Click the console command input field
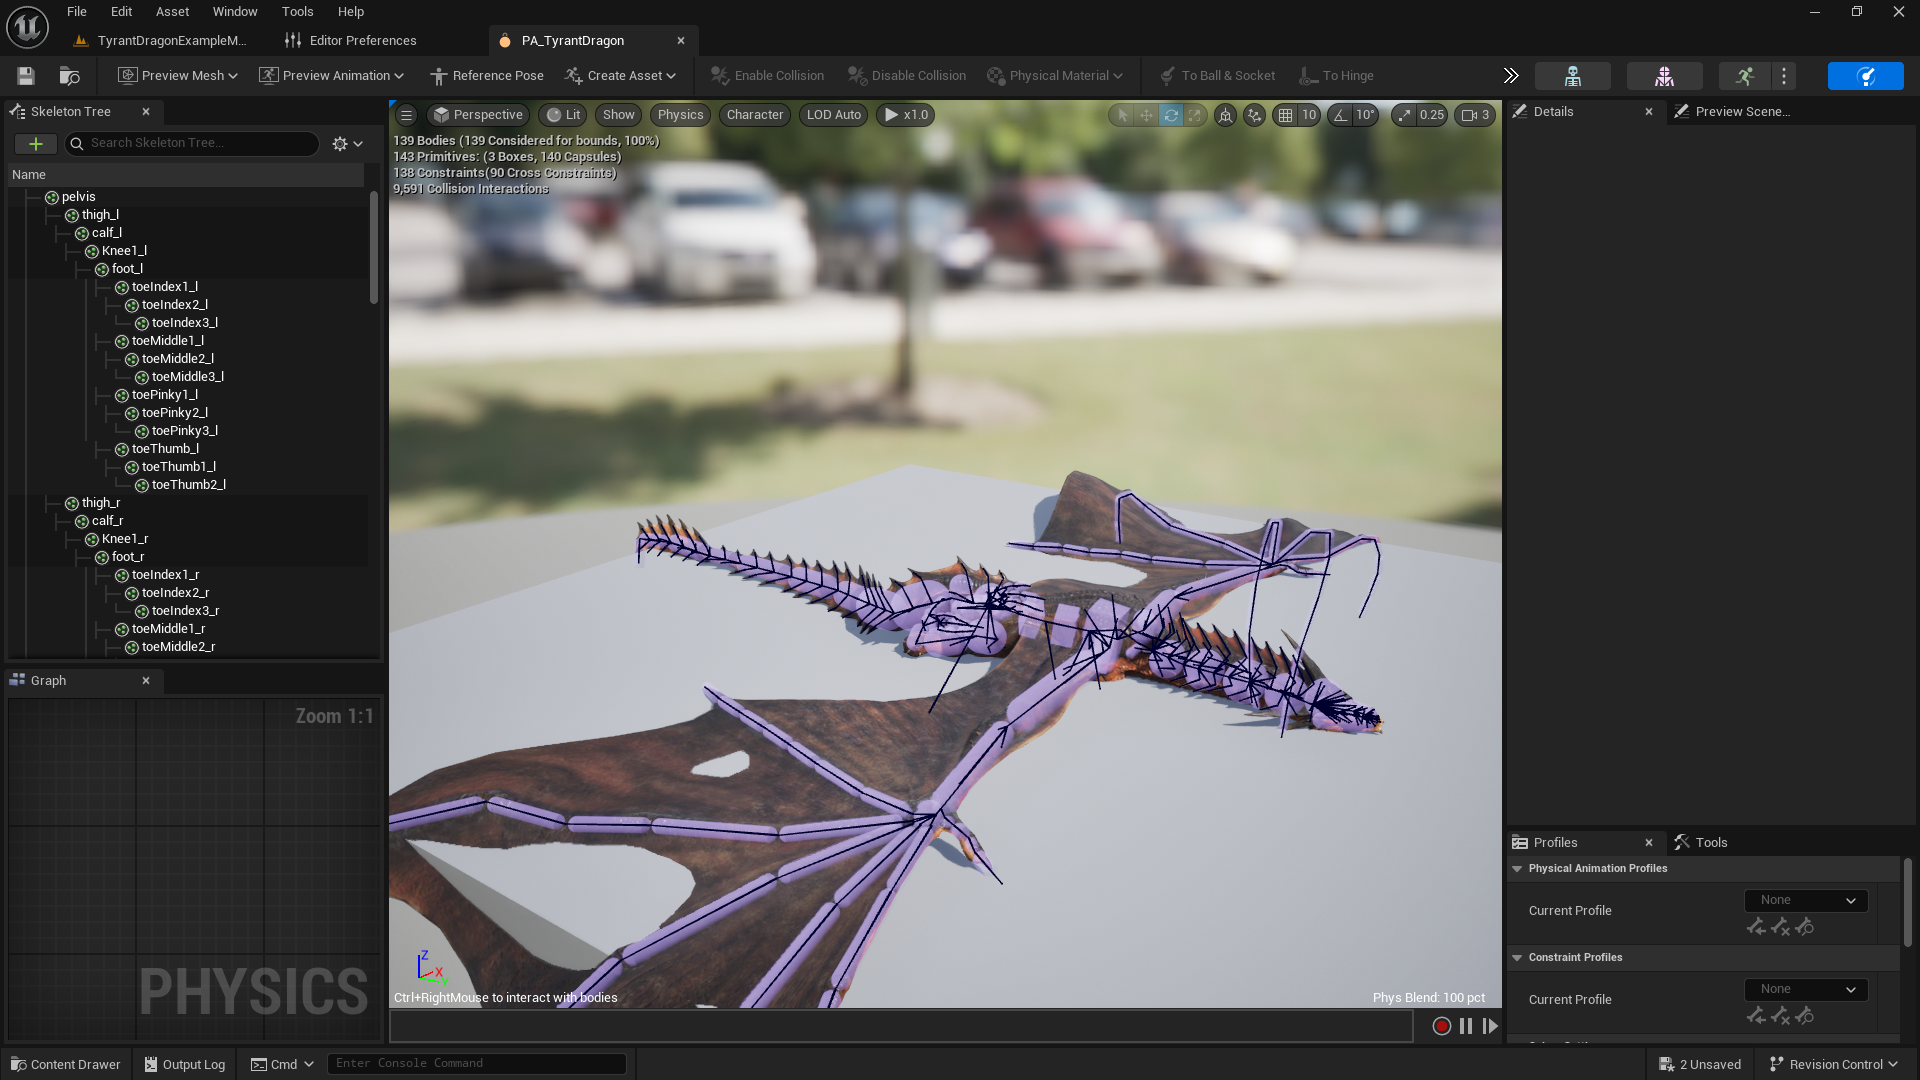Image resolution: width=1920 pixels, height=1080 pixels. tap(476, 1064)
